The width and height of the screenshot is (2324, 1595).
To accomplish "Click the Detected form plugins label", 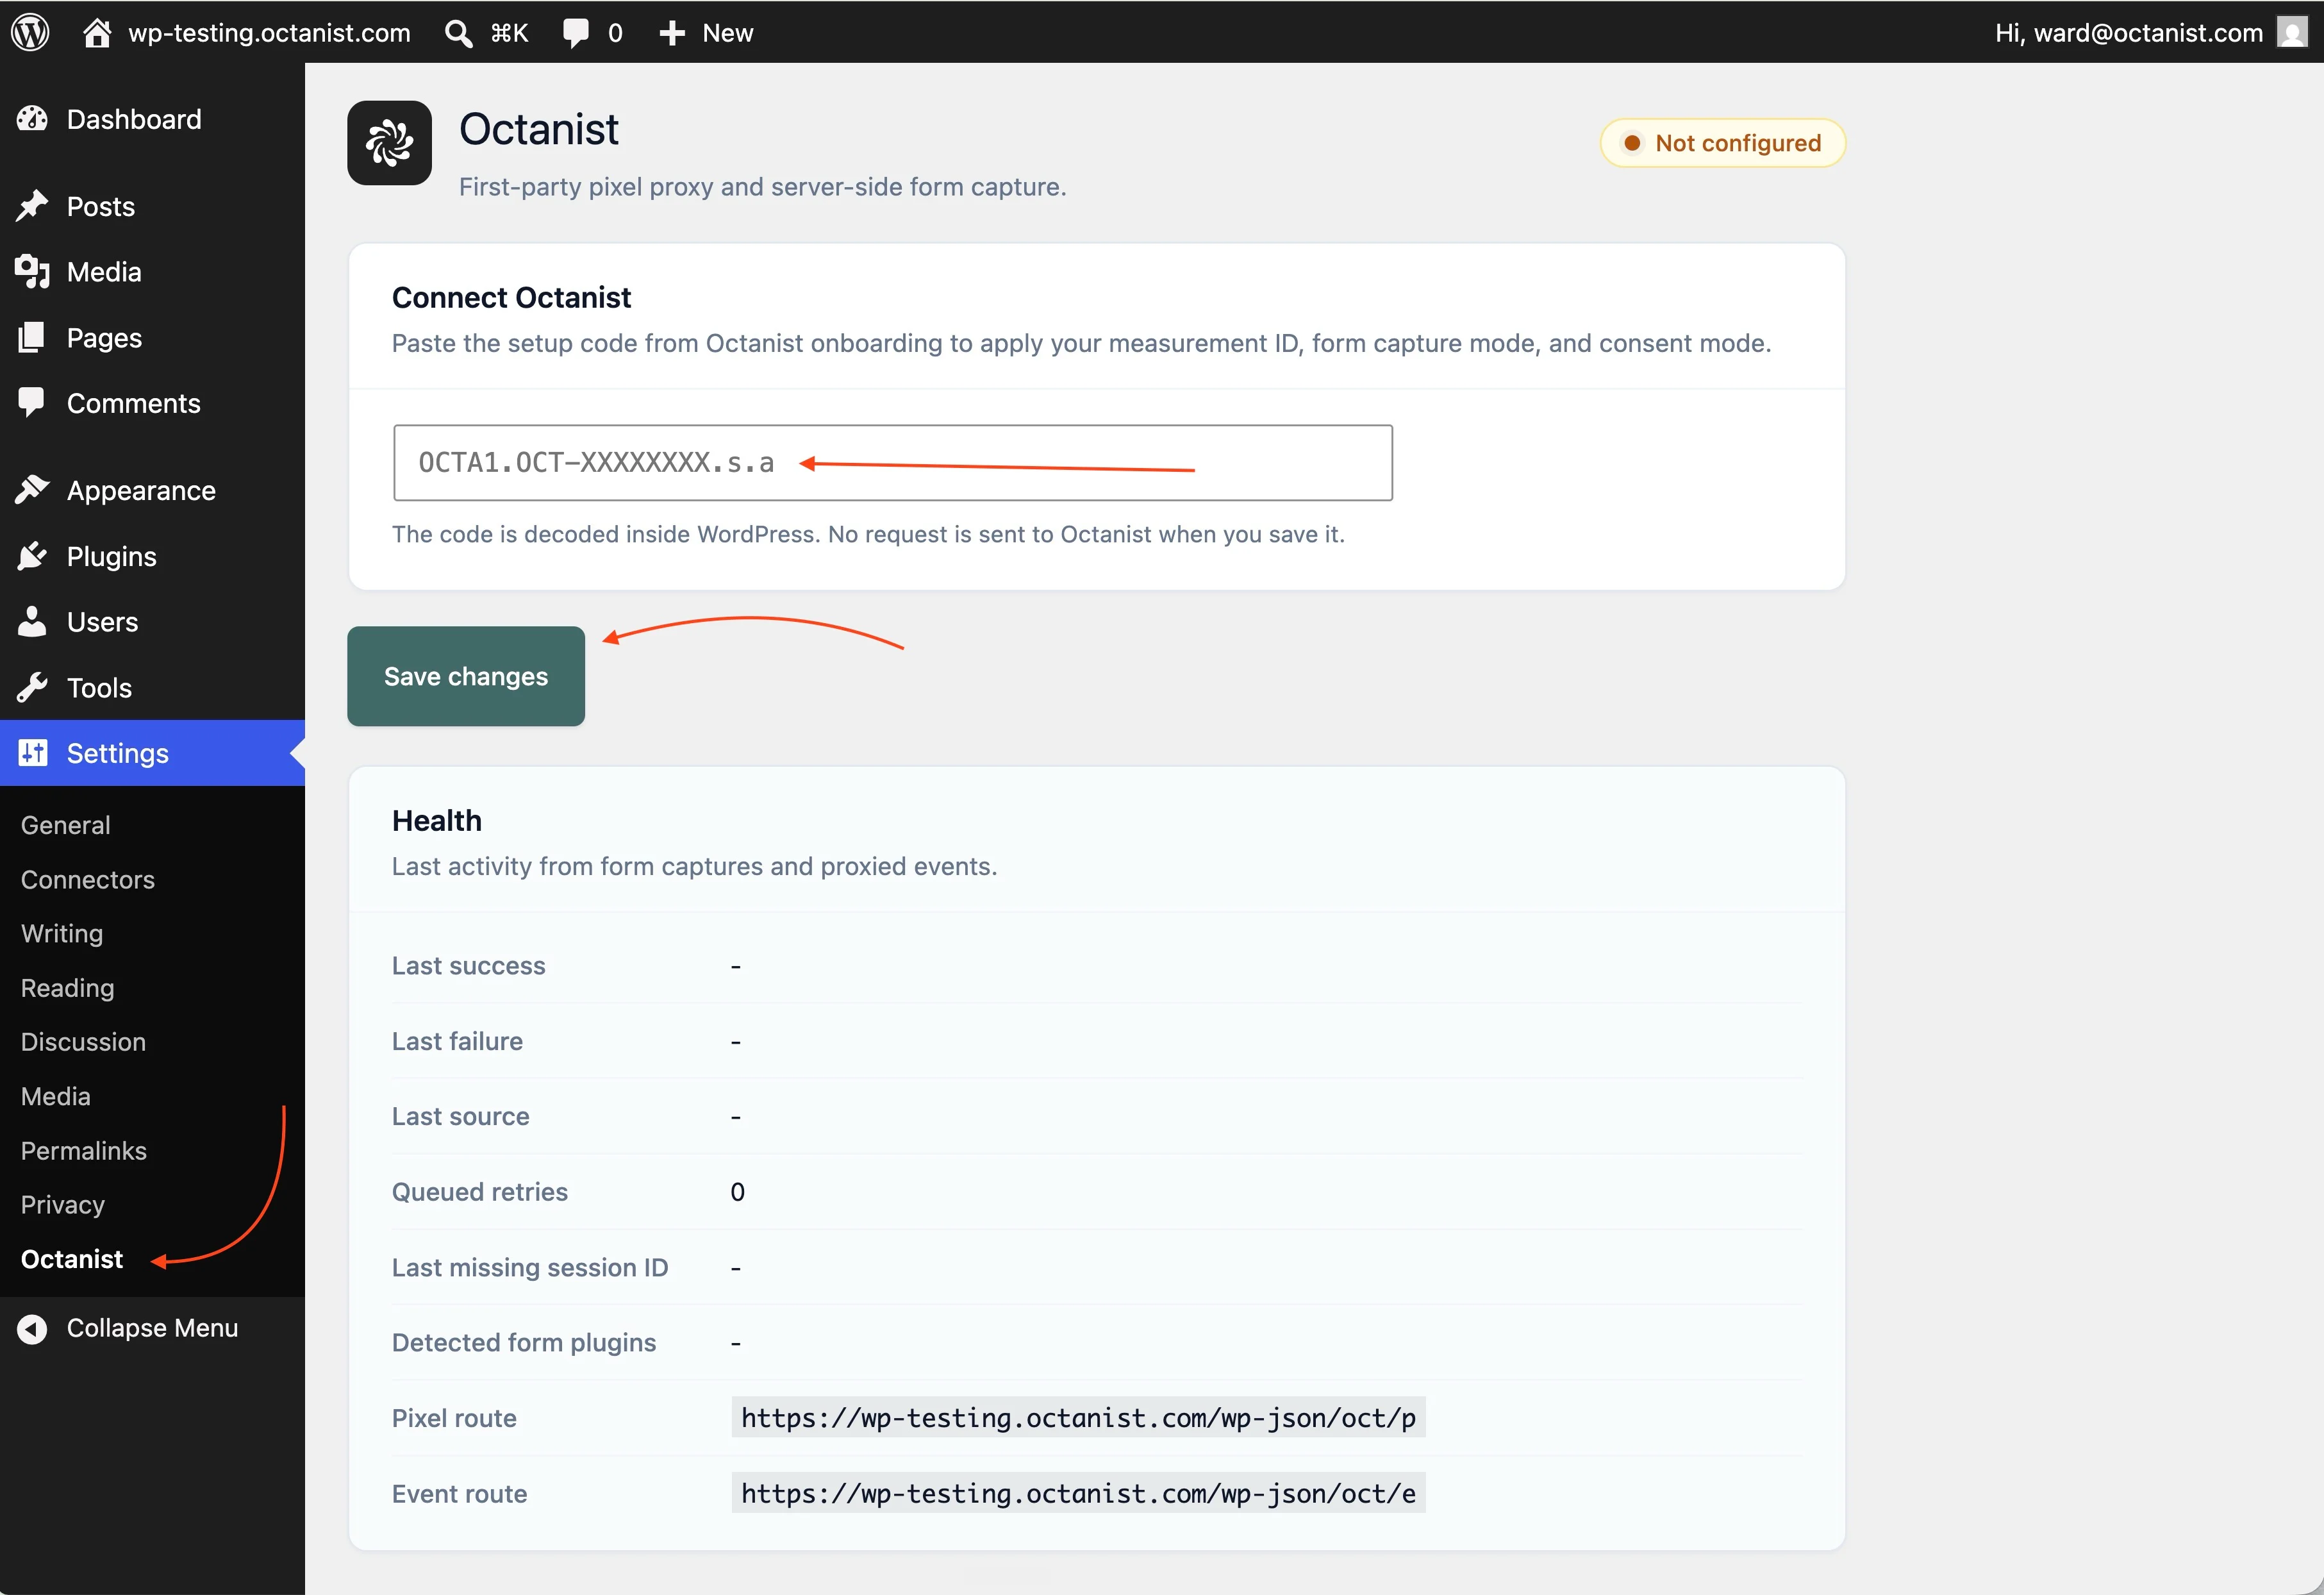I will [x=523, y=1342].
